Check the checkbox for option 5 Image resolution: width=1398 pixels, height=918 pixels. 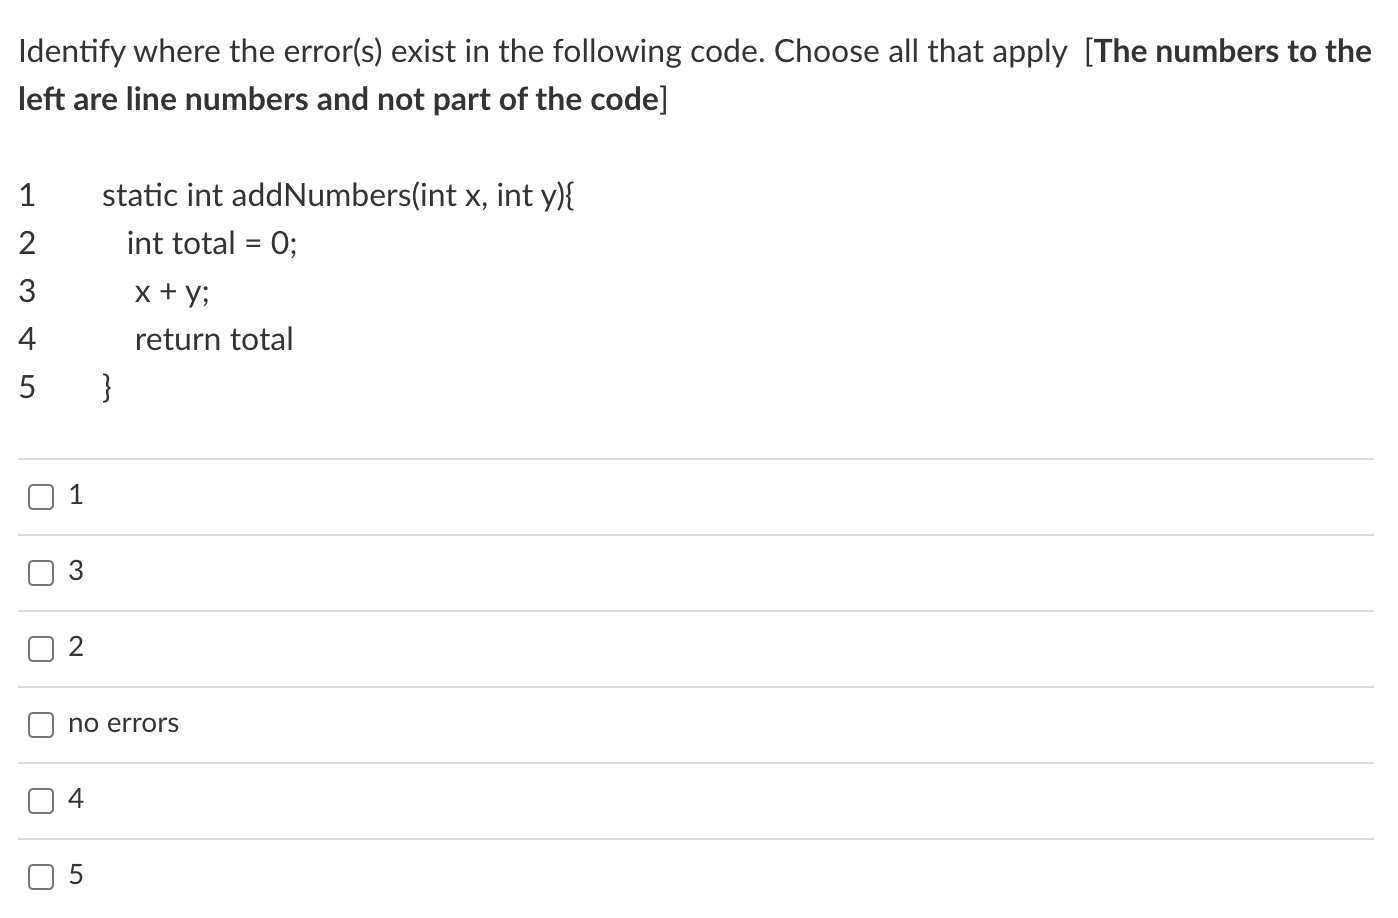coord(41,875)
